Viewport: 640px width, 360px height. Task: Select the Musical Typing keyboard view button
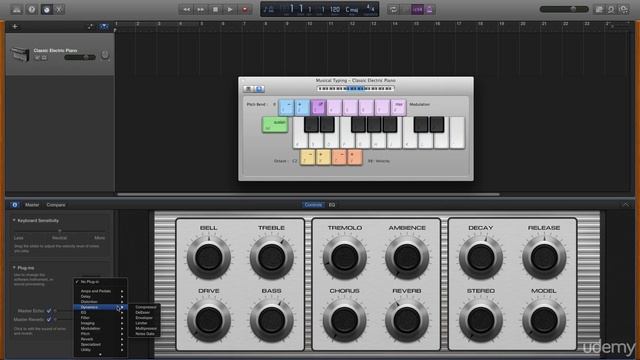(x=259, y=89)
